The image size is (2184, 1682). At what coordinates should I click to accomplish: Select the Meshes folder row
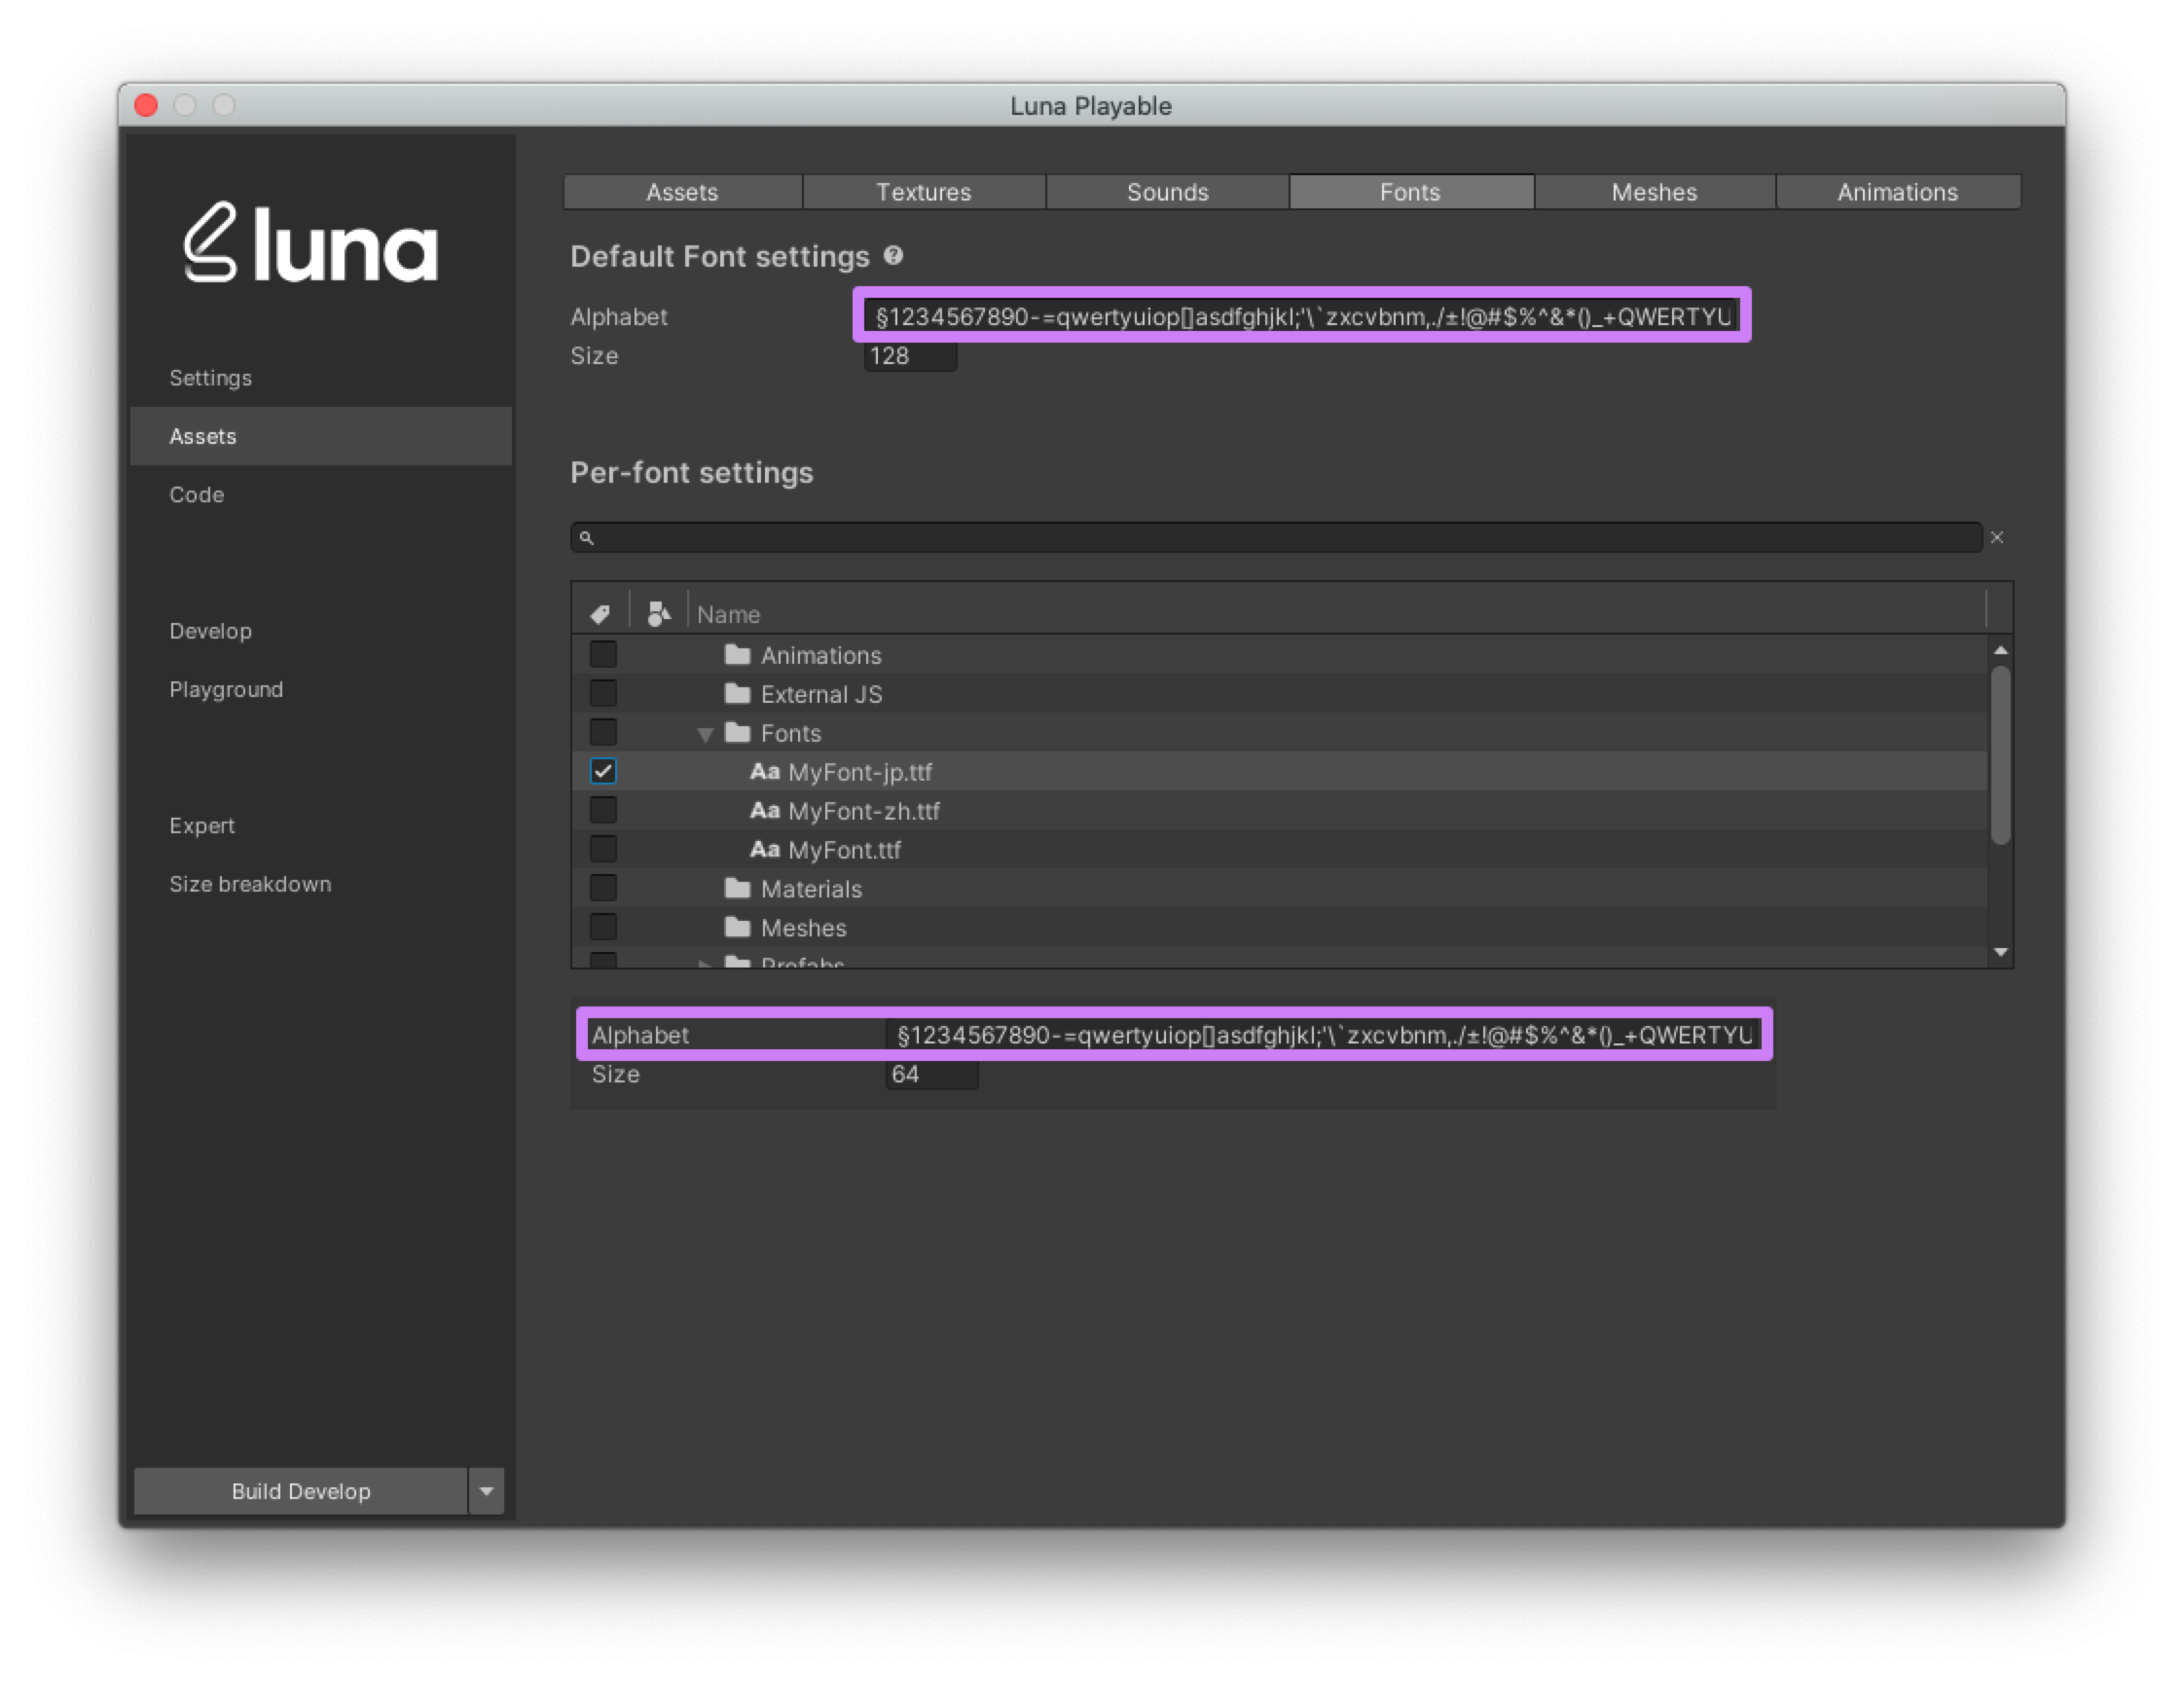1279,927
